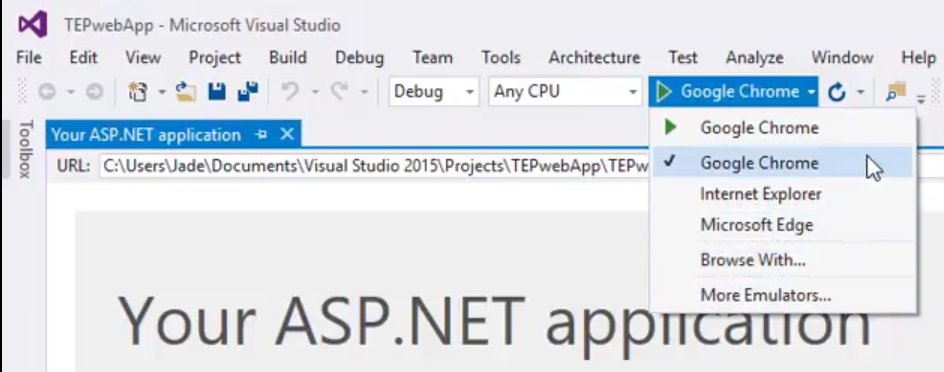
Task: Open the Project menu
Action: pos(214,58)
